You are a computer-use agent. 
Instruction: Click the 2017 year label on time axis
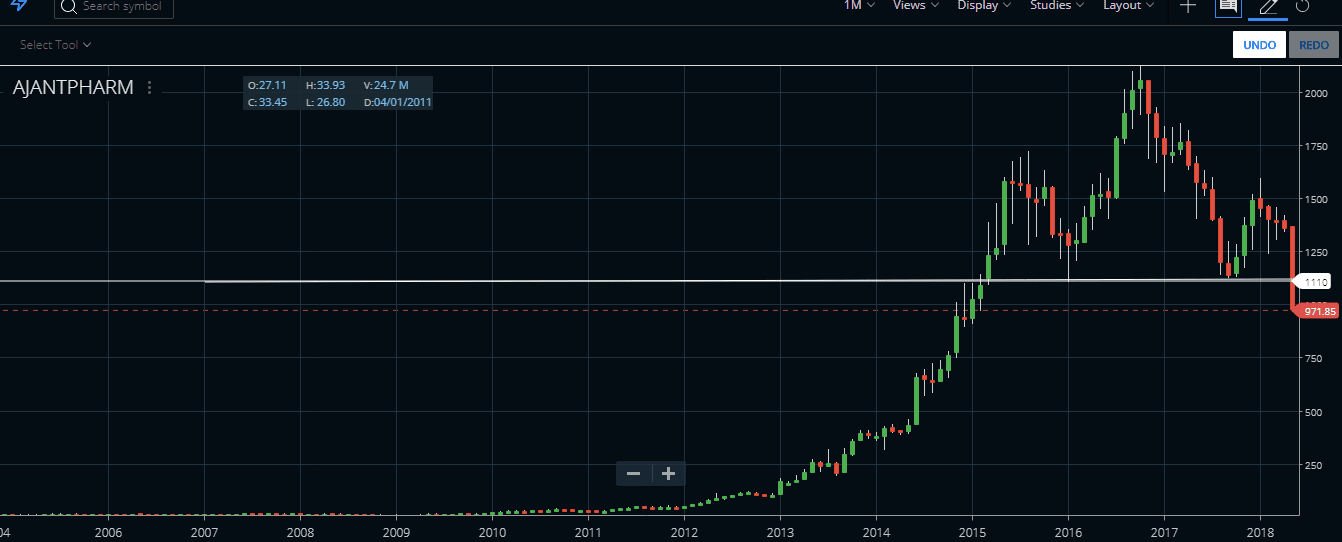[1164, 531]
